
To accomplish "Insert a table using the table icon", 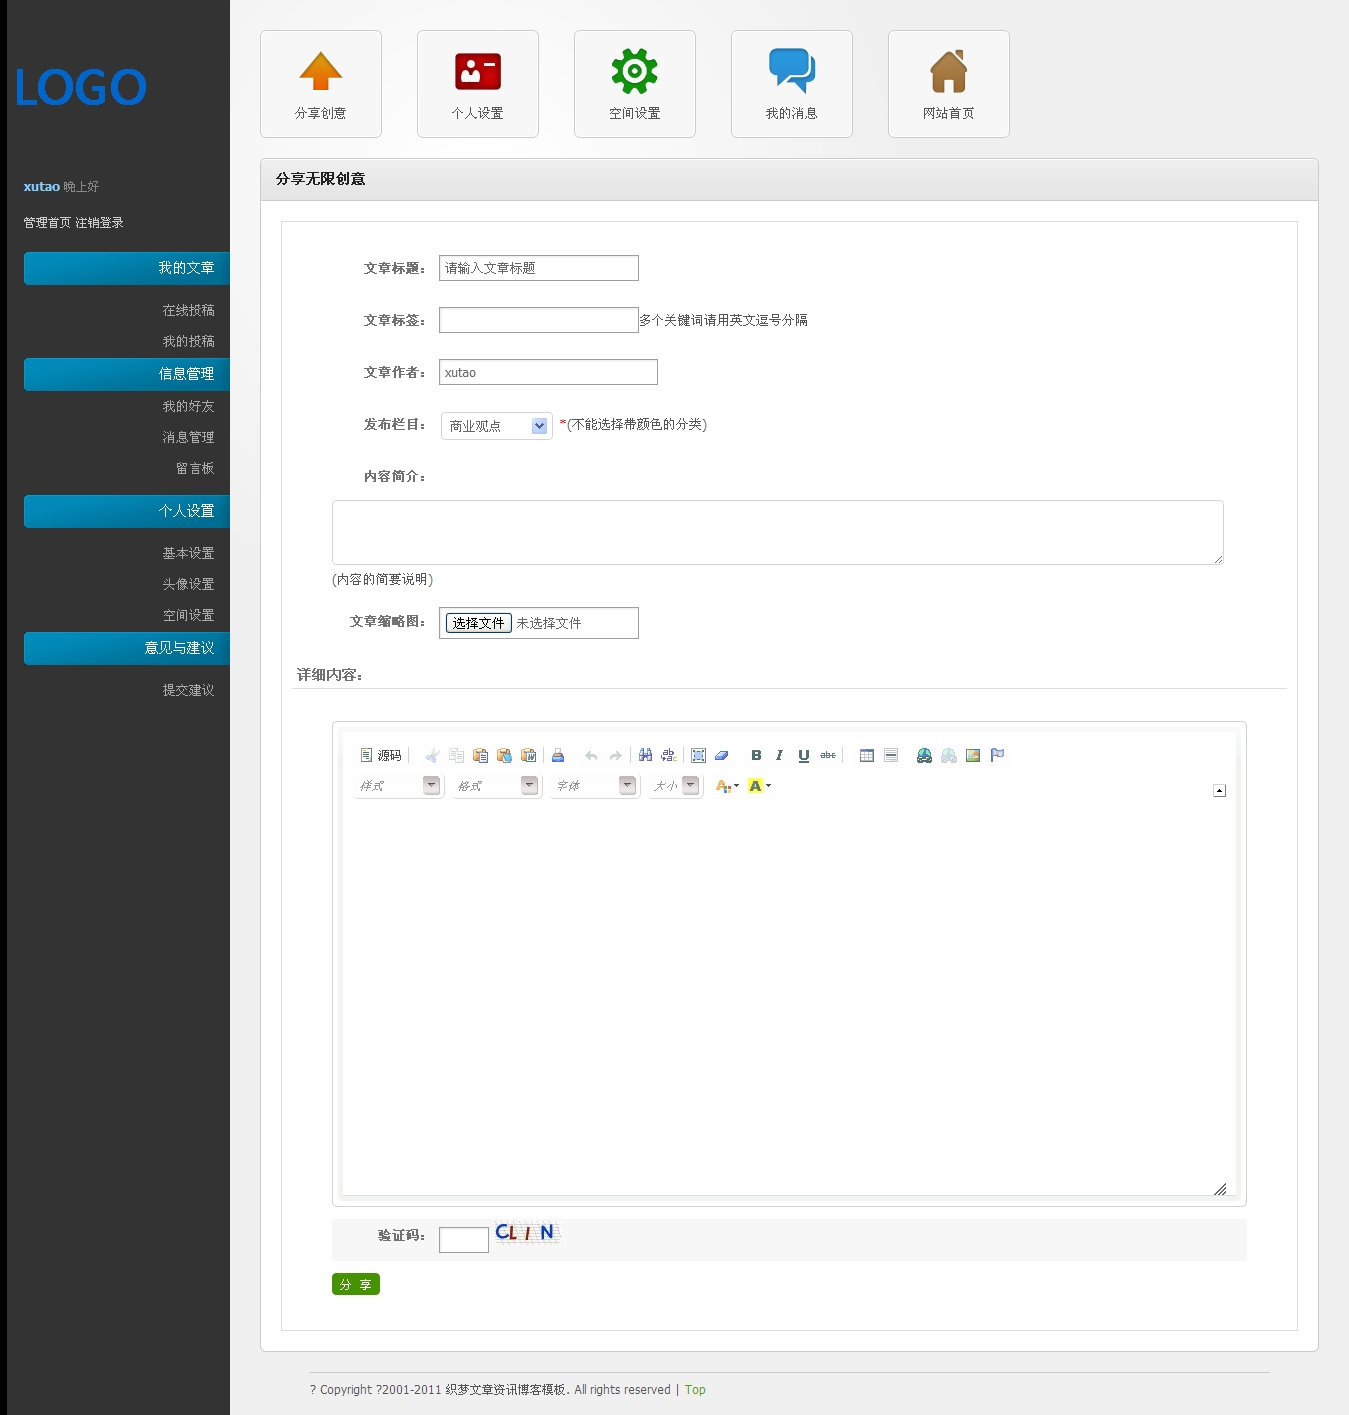I will (x=867, y=756).
